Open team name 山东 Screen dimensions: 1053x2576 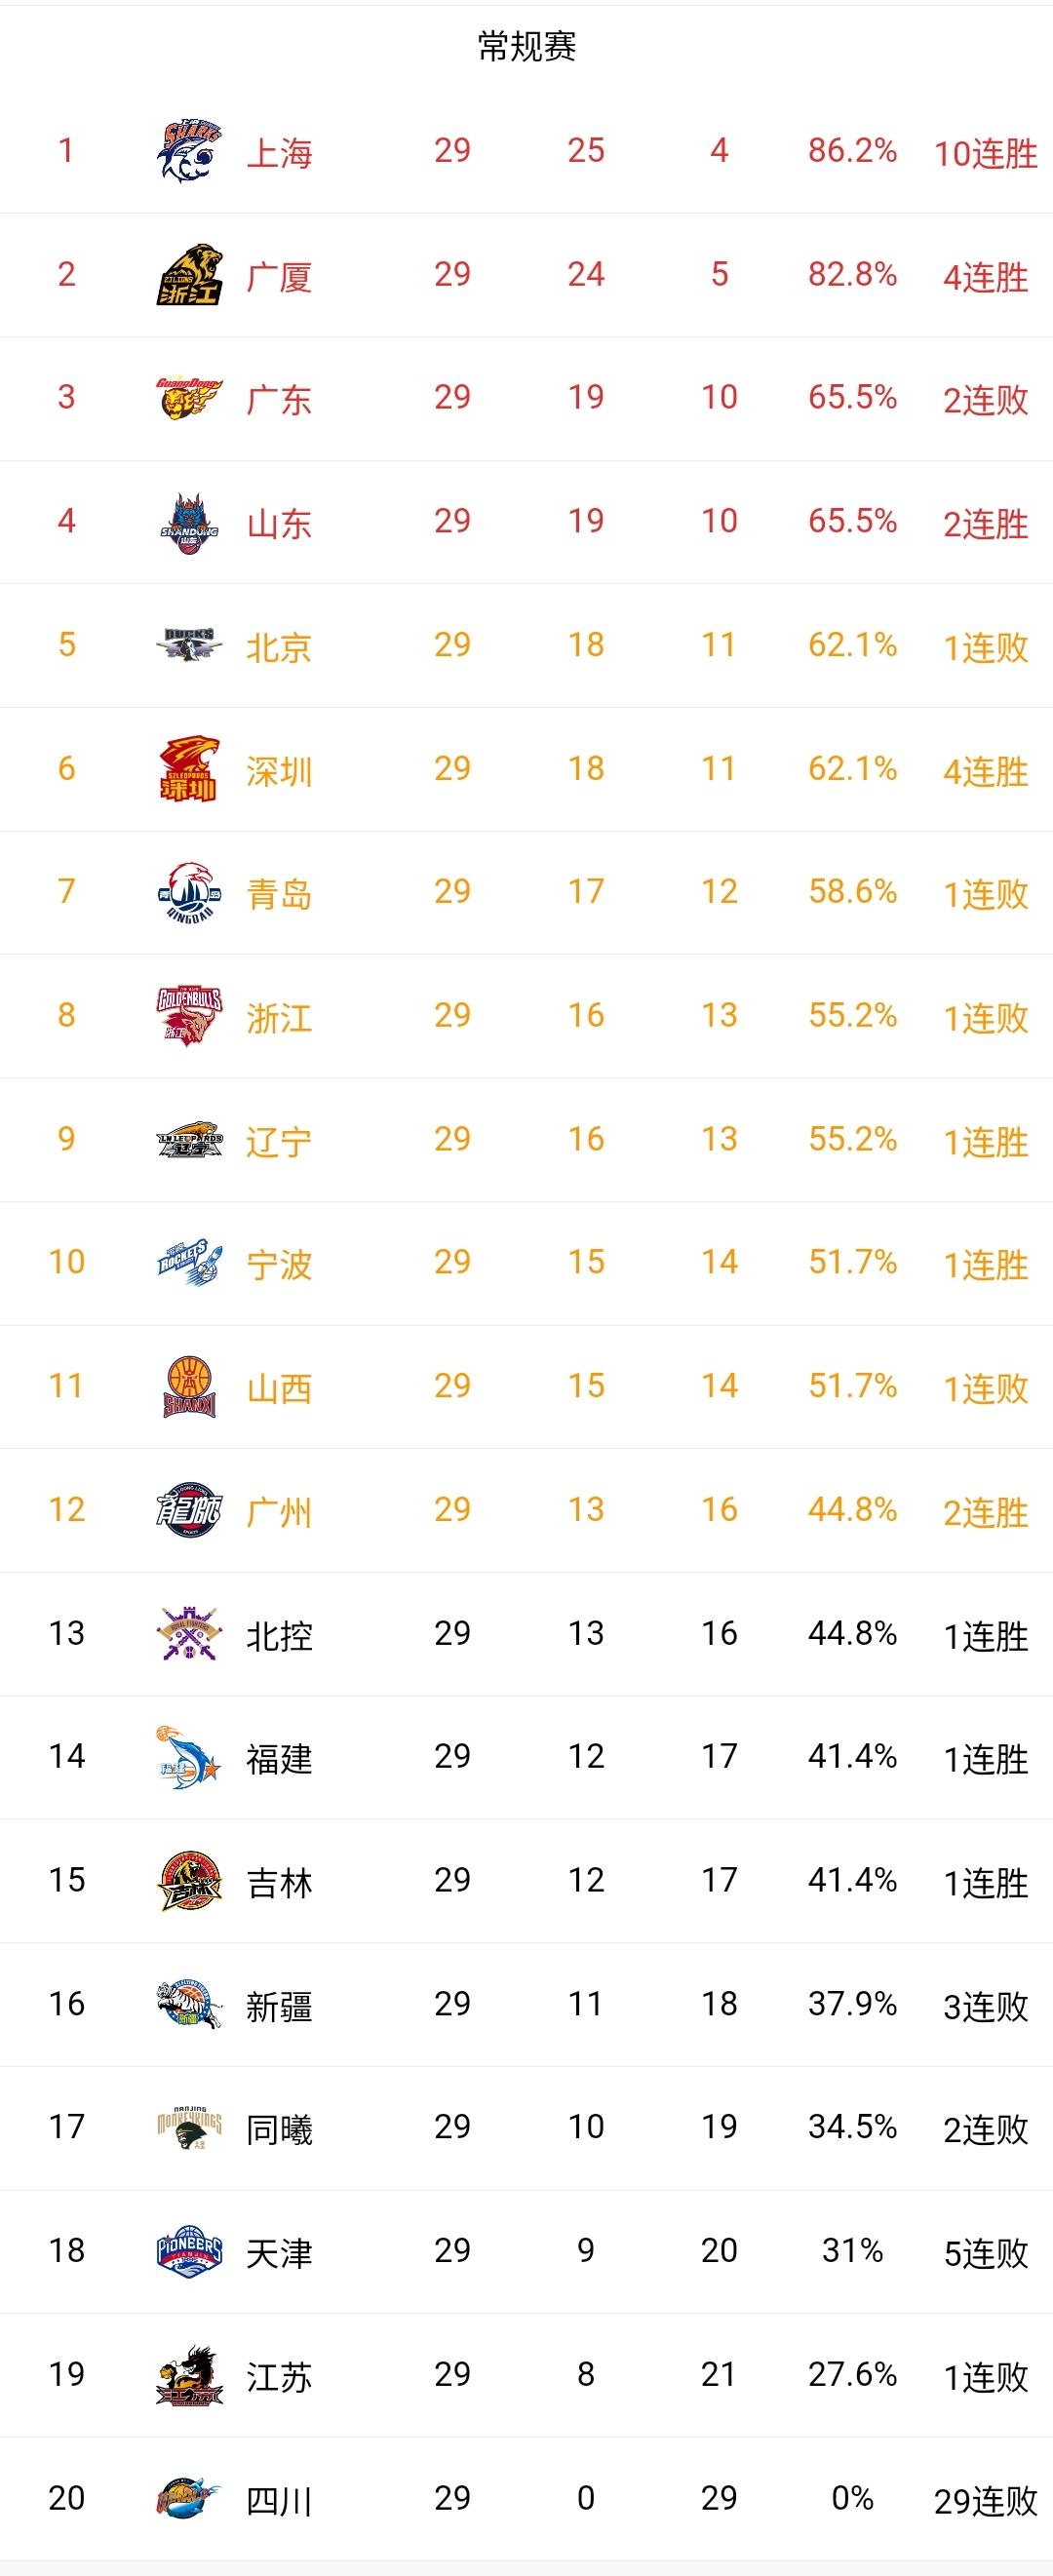(x=279, y=523)
